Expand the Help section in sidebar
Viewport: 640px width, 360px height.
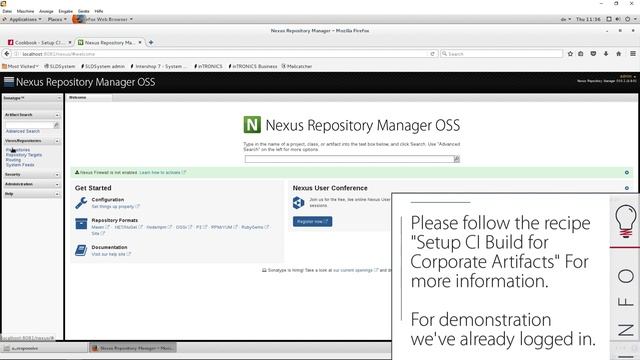[57, 194]
